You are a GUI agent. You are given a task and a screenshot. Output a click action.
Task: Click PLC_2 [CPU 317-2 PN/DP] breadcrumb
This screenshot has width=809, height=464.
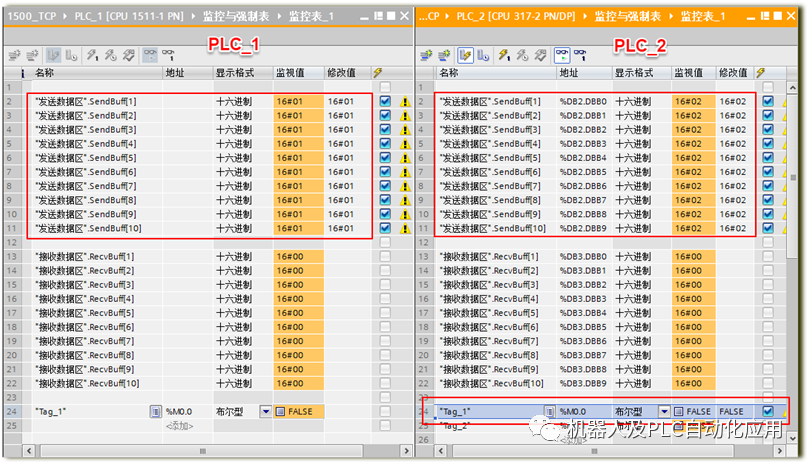(x=516, y=17)
